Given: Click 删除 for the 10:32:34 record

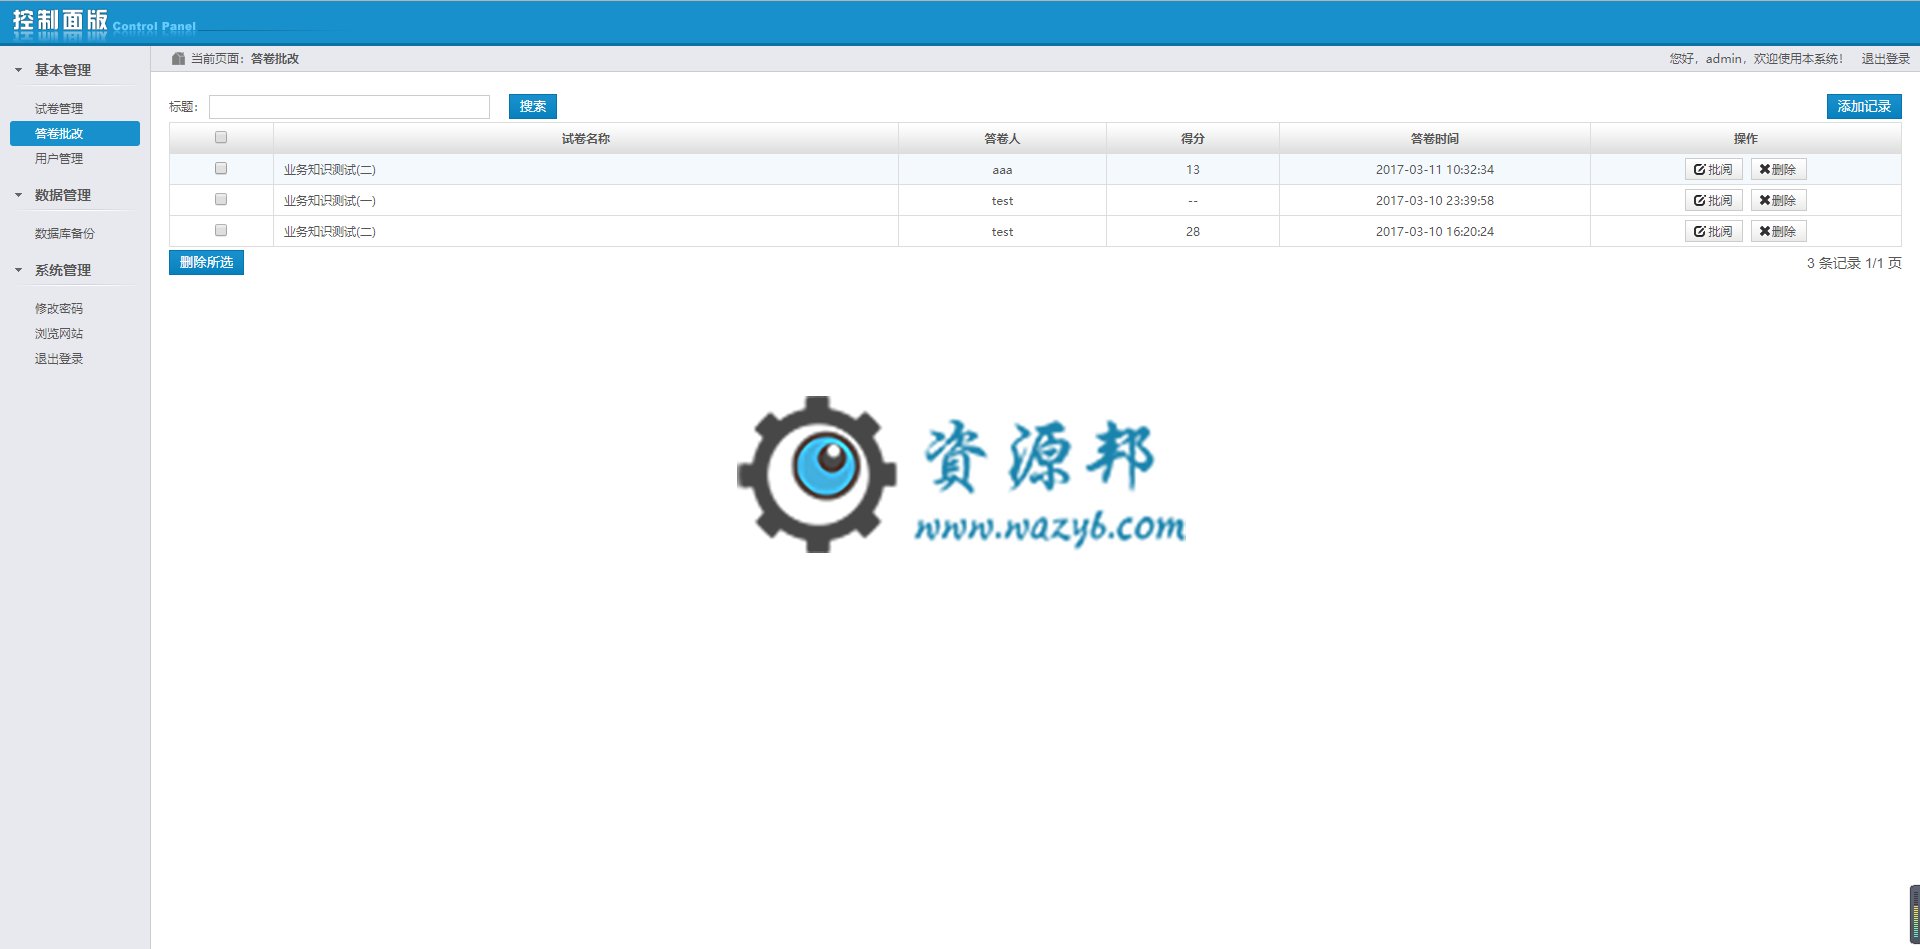Looking at the screenshot, I should [1778, 170].
